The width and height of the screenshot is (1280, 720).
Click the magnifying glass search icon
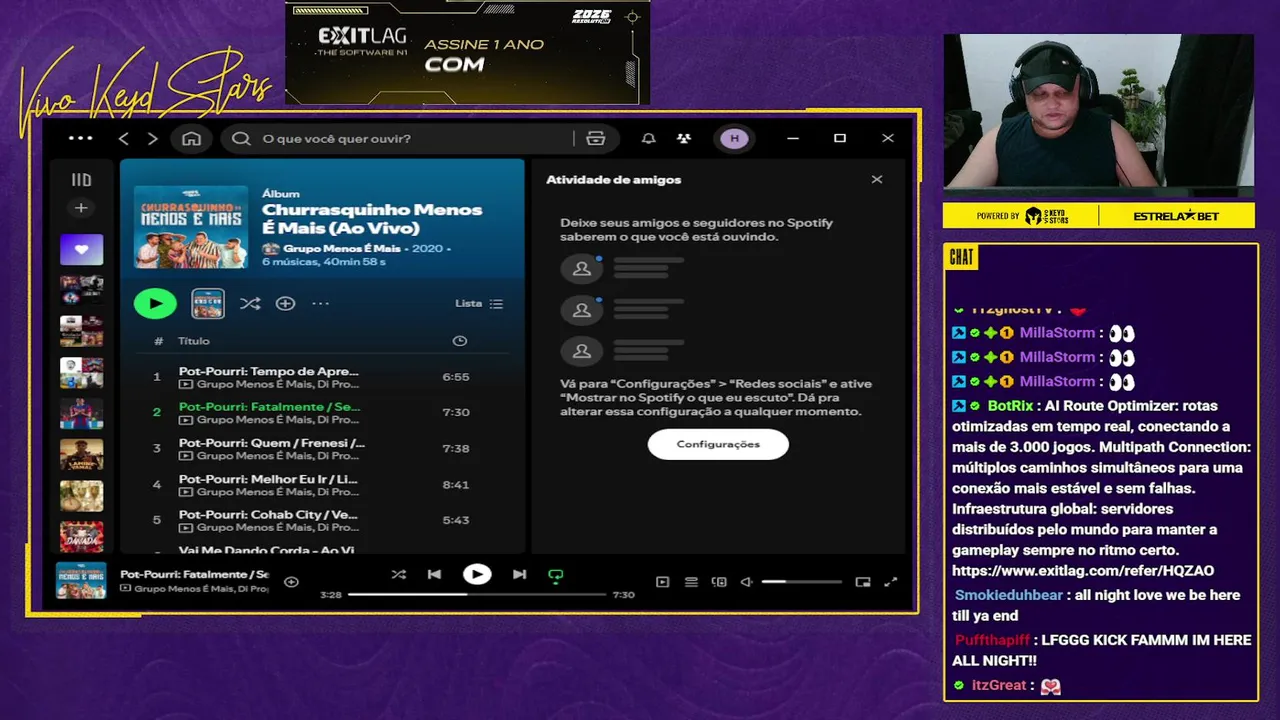tap(241, 139)
